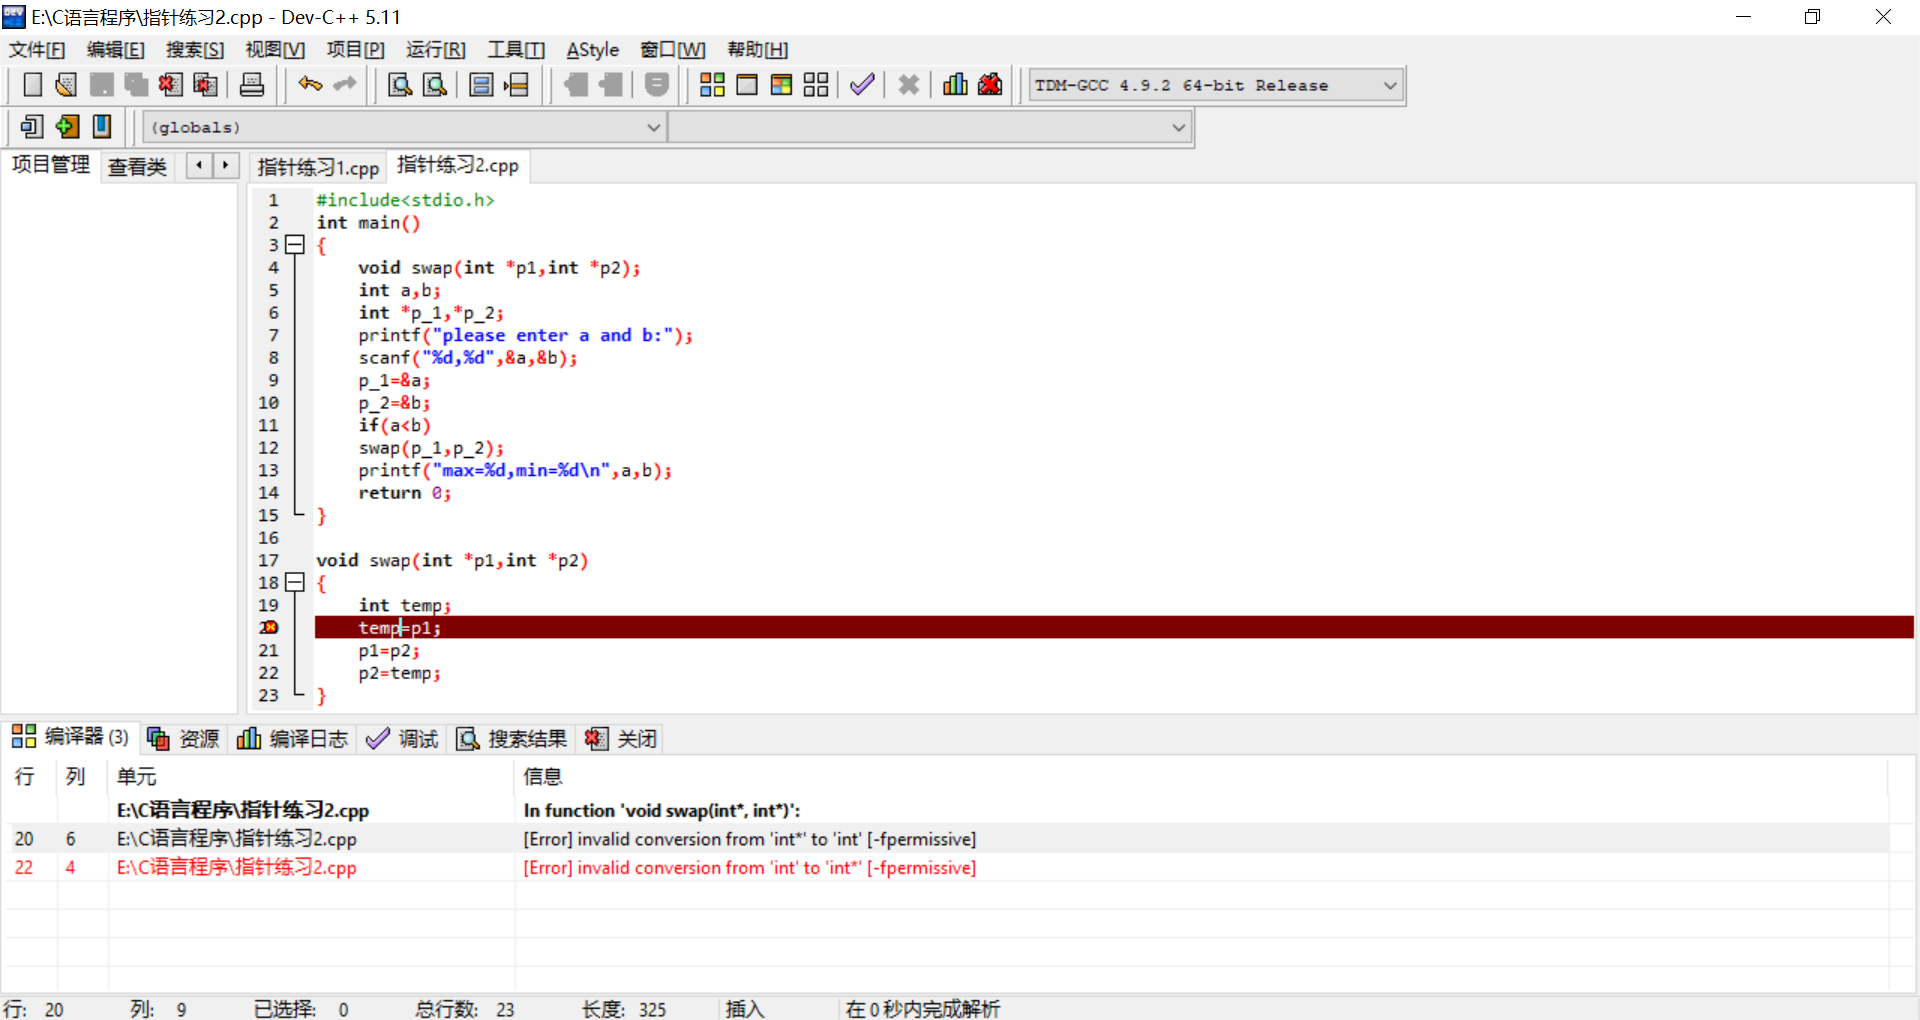Viewport: 1920px width, 1020px height.
Task: Save the current file
Action: coord(101,85)
